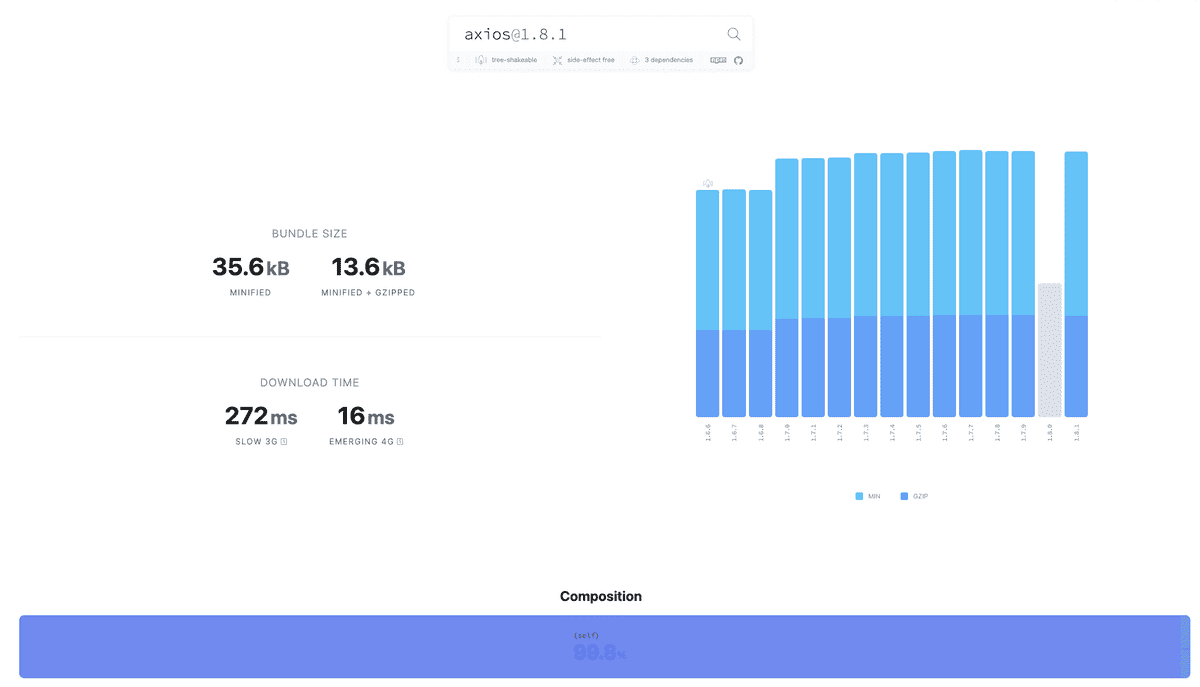The height and width of the screenshot is (687, 1200).
Task: Click the info icon beside SLOW 3G
Action: click(x=284, y=441)
